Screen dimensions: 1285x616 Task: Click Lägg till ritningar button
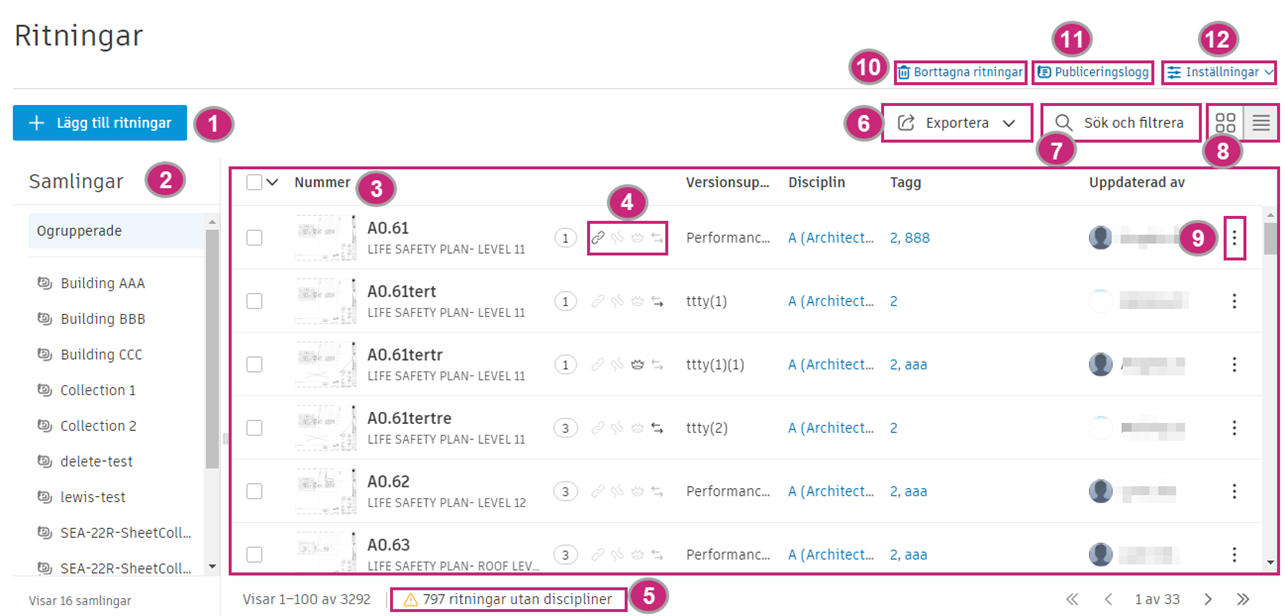pyautogui.click(x=100, y=123)
